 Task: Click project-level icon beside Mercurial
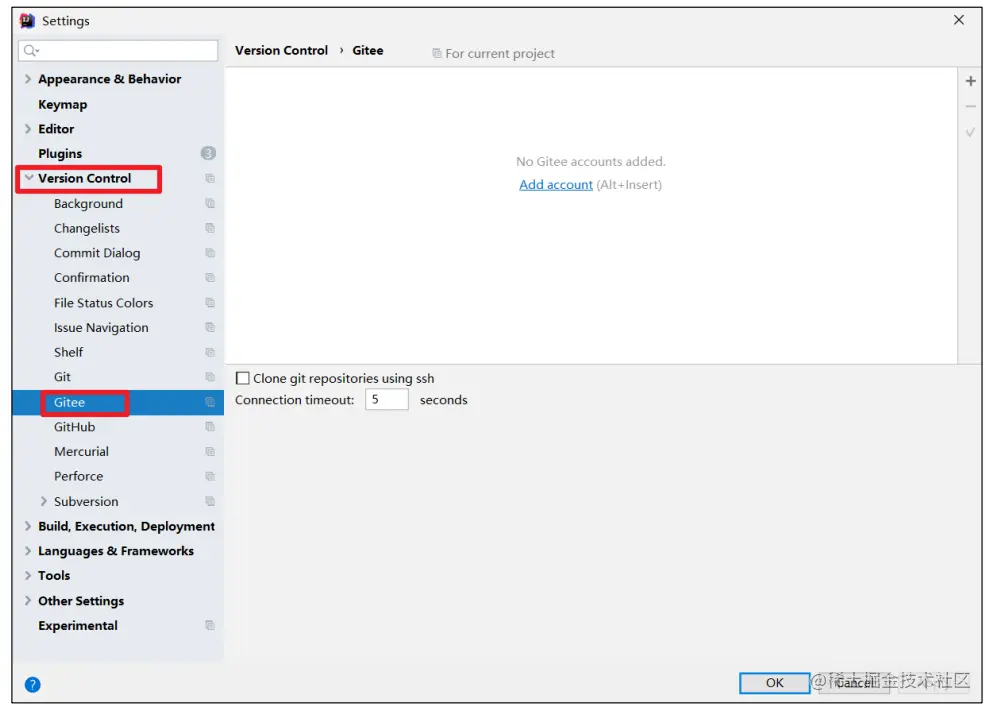[210, 451]
